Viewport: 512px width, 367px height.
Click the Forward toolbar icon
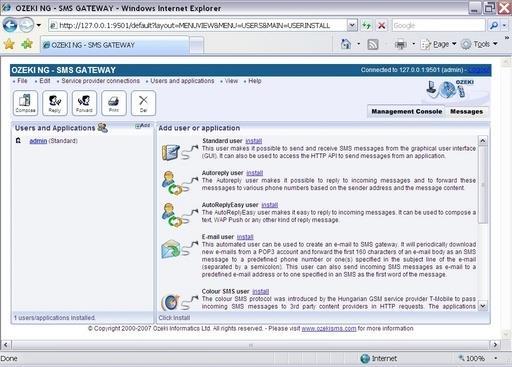pyautogui.click(x=84, y=103)
